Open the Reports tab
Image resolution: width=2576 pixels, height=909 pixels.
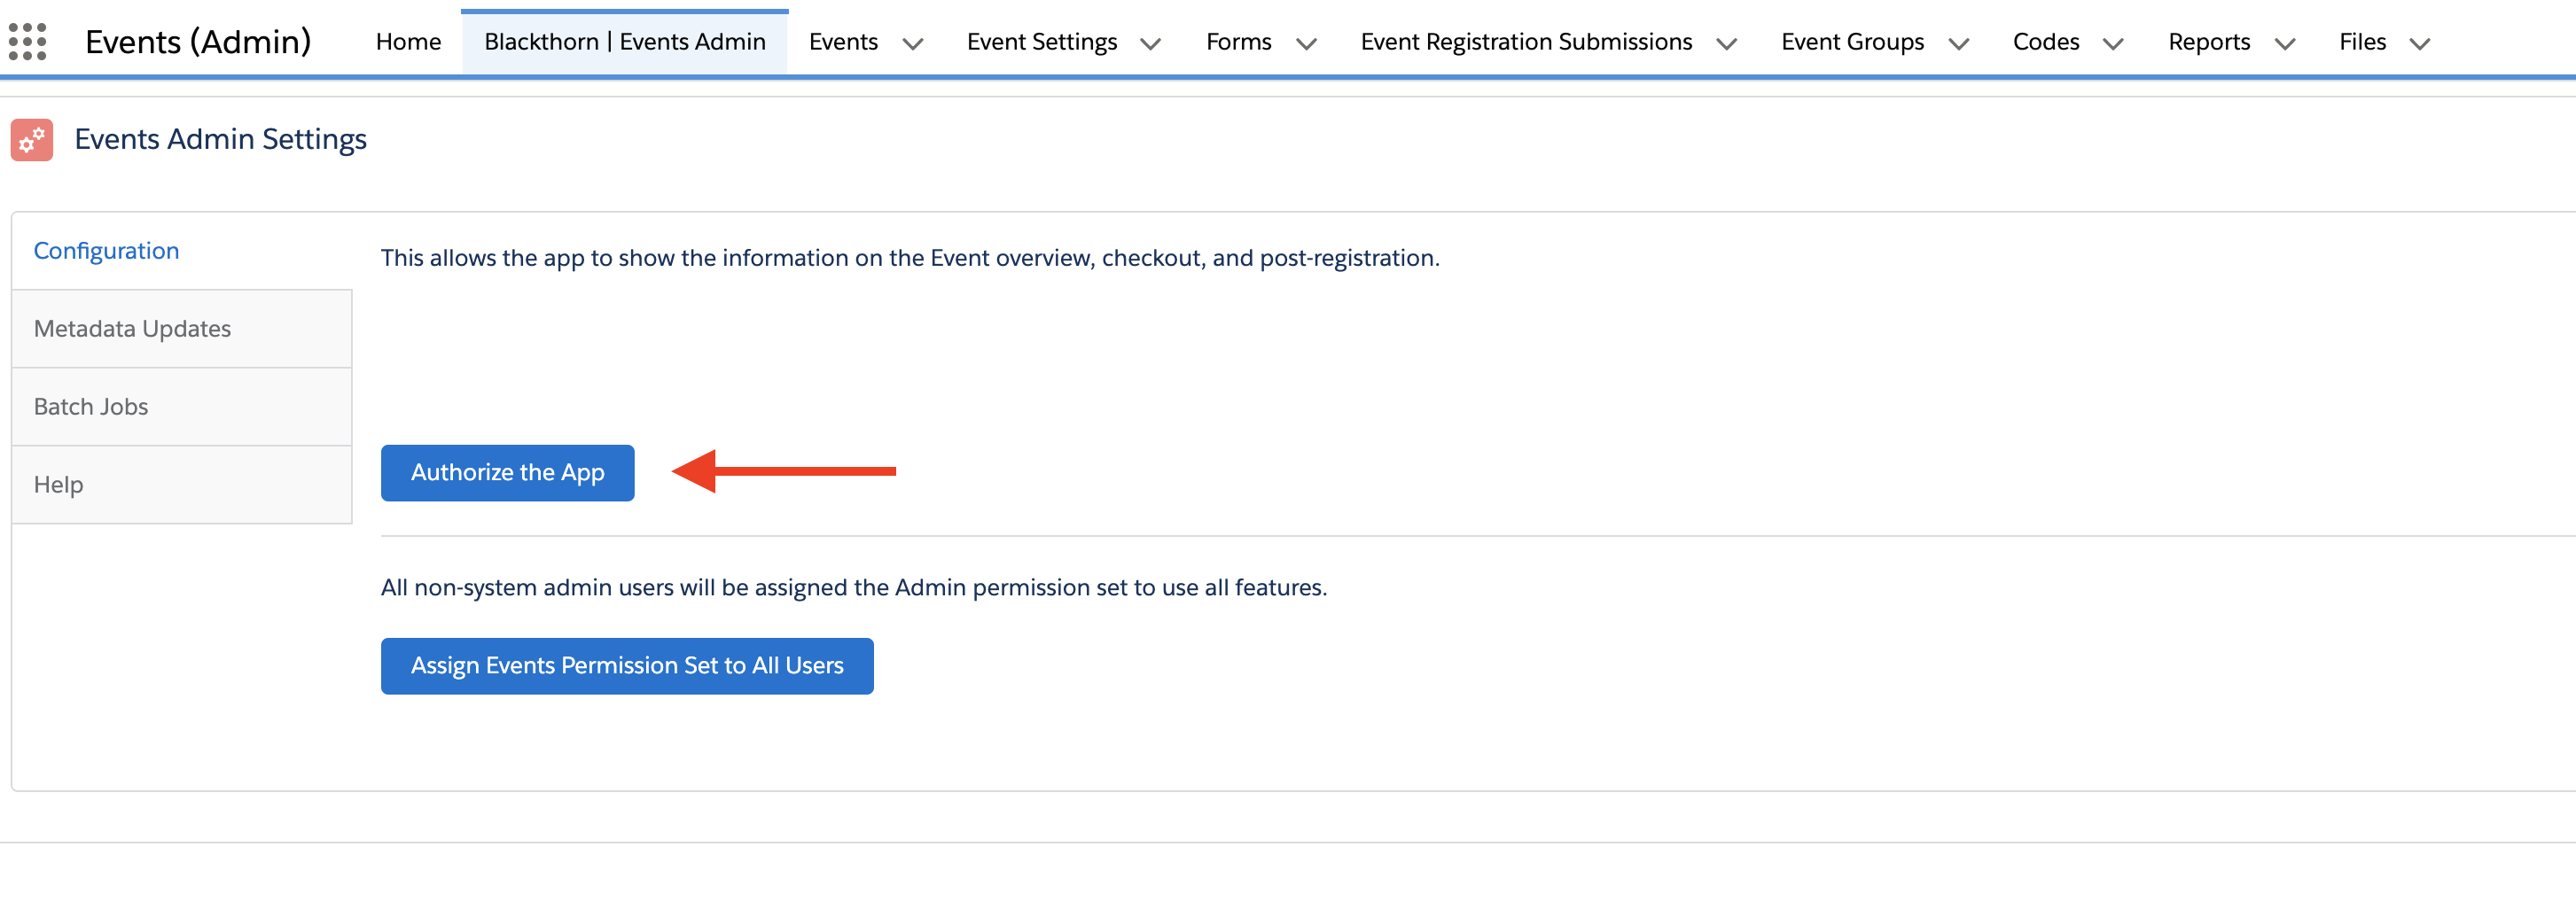pos(2208,42)
